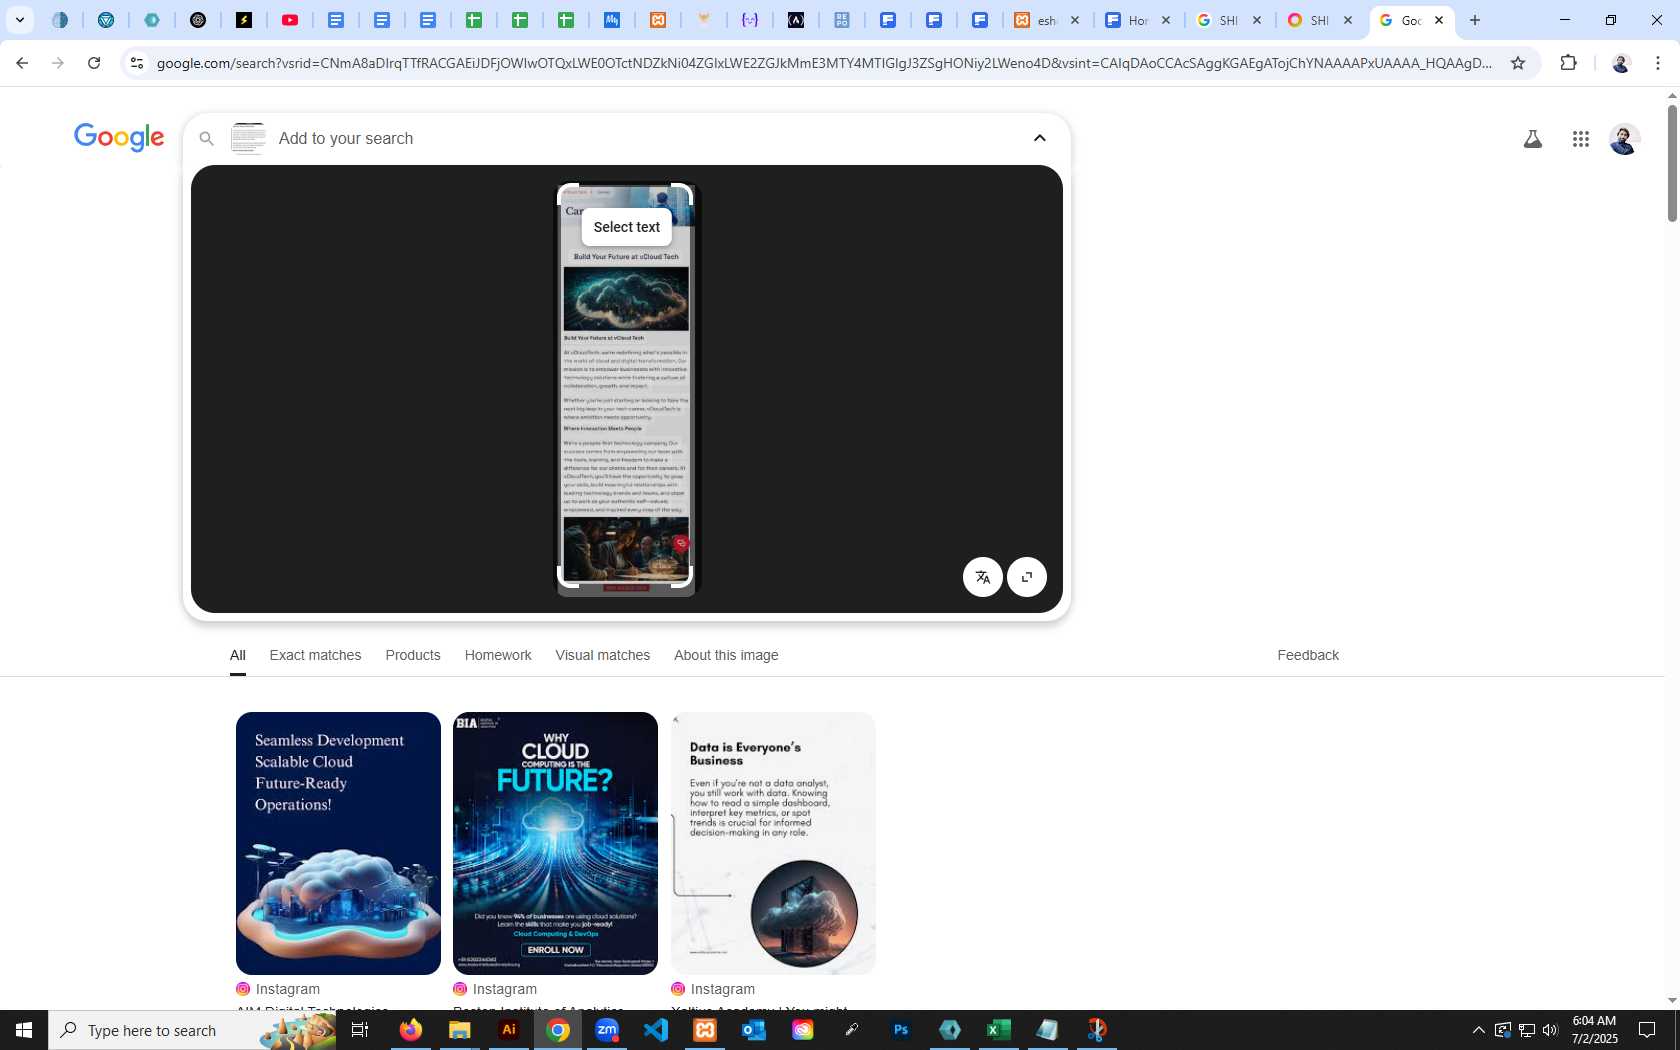This screenshot has height=1050, width=1680.
Task: Launch Firefox from the taskbar
Action: (x=411, y=1030)
